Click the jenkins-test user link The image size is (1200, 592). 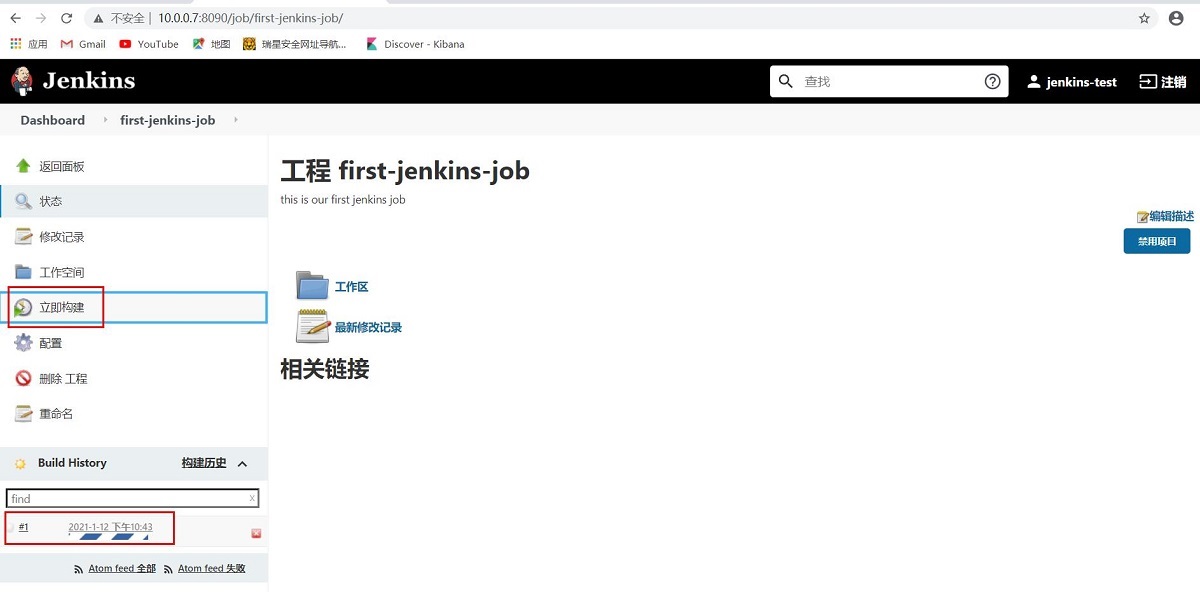click(x=1082, y=82)
